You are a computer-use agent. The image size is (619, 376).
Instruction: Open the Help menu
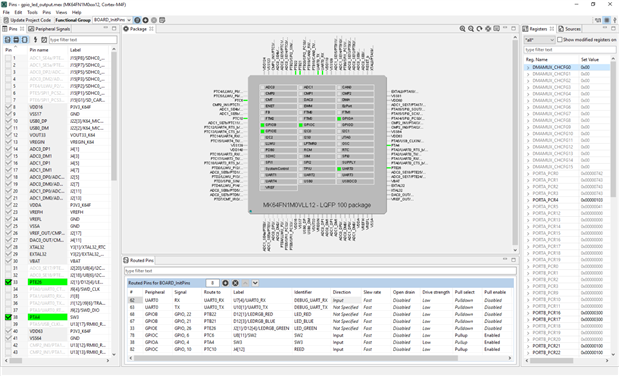[x=76, y=12]
